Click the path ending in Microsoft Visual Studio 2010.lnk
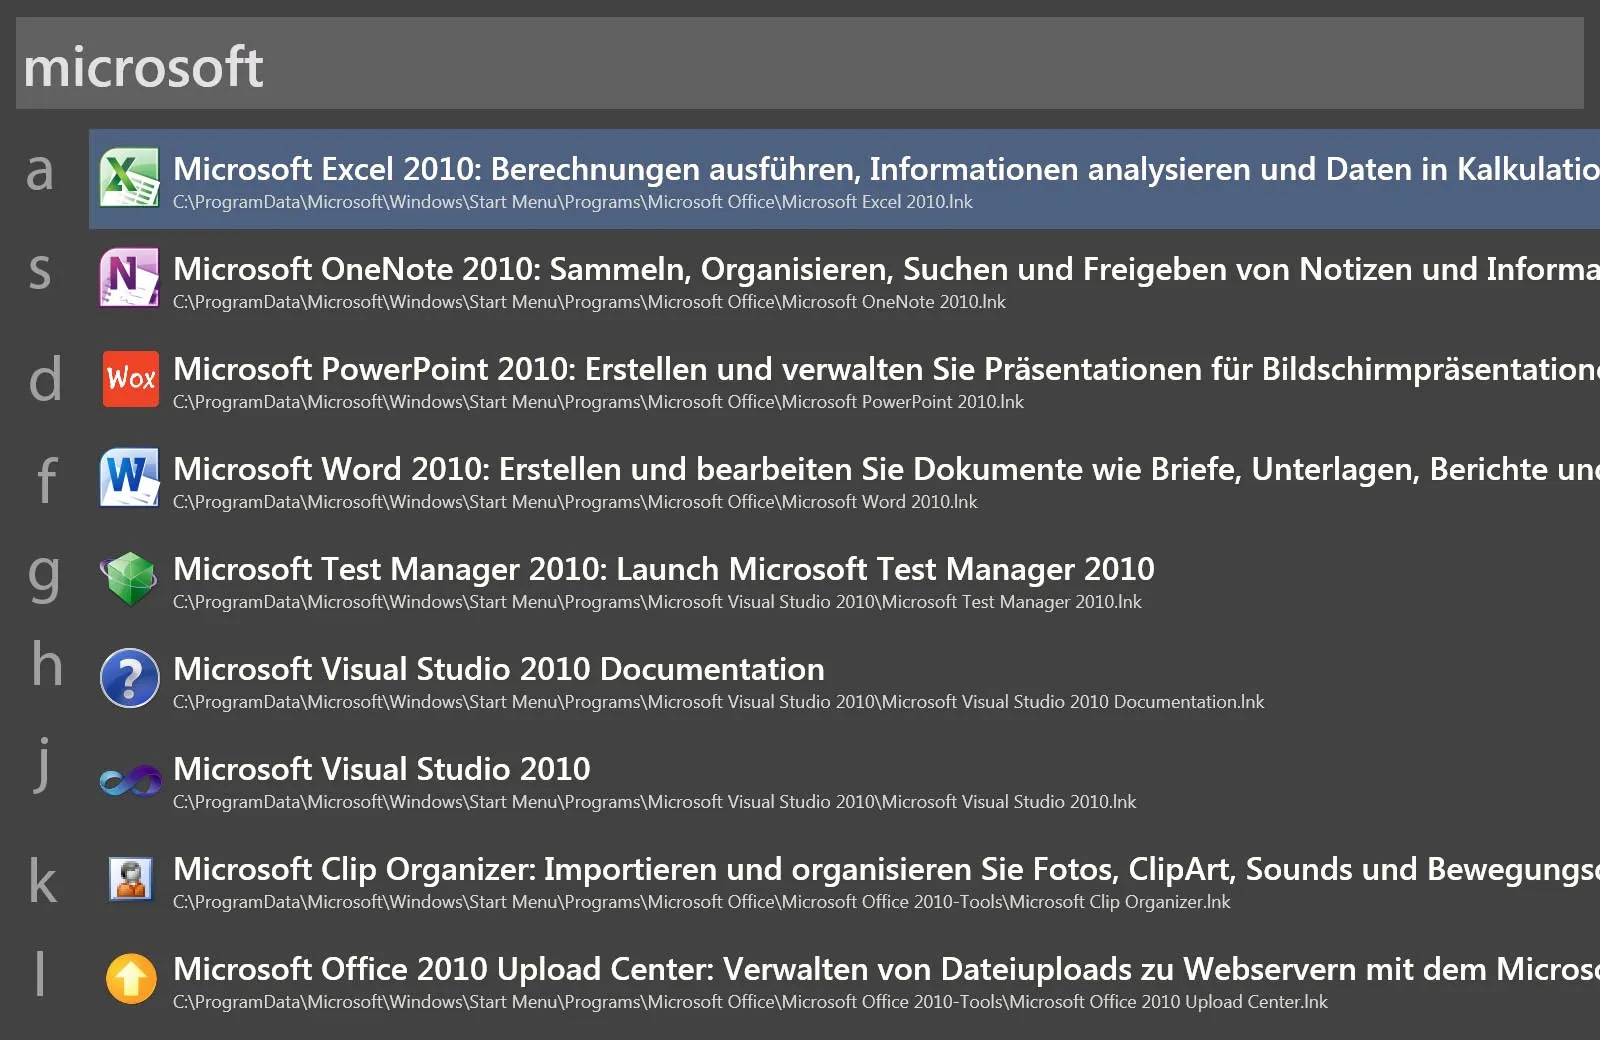Screen dimensions: 1600x1040 655,802
